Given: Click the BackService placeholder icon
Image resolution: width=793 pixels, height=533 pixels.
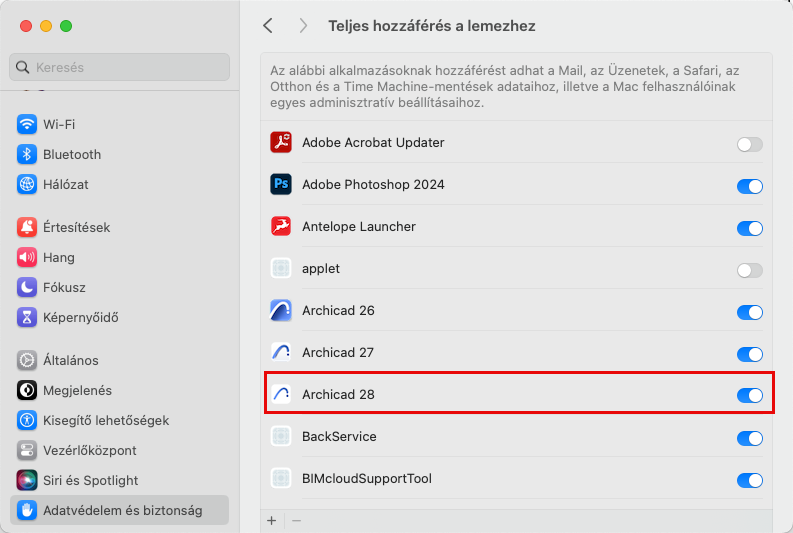Looking at the screenshot, I should [281, 436].
